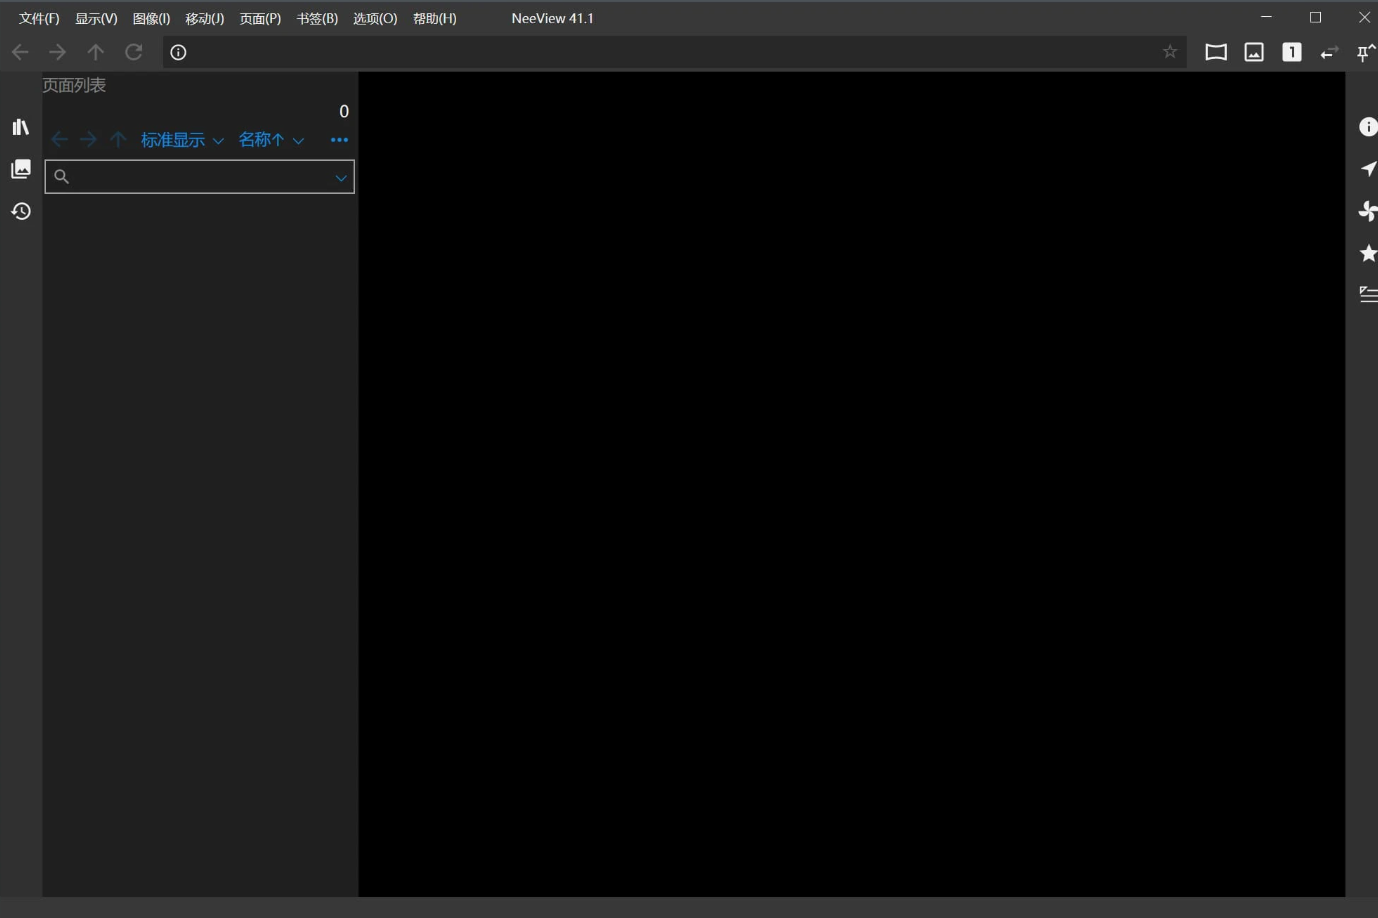Open the effects pinwheel panel icon
The height and width of the screenshot is (918, 1378).
[1367, 211]
